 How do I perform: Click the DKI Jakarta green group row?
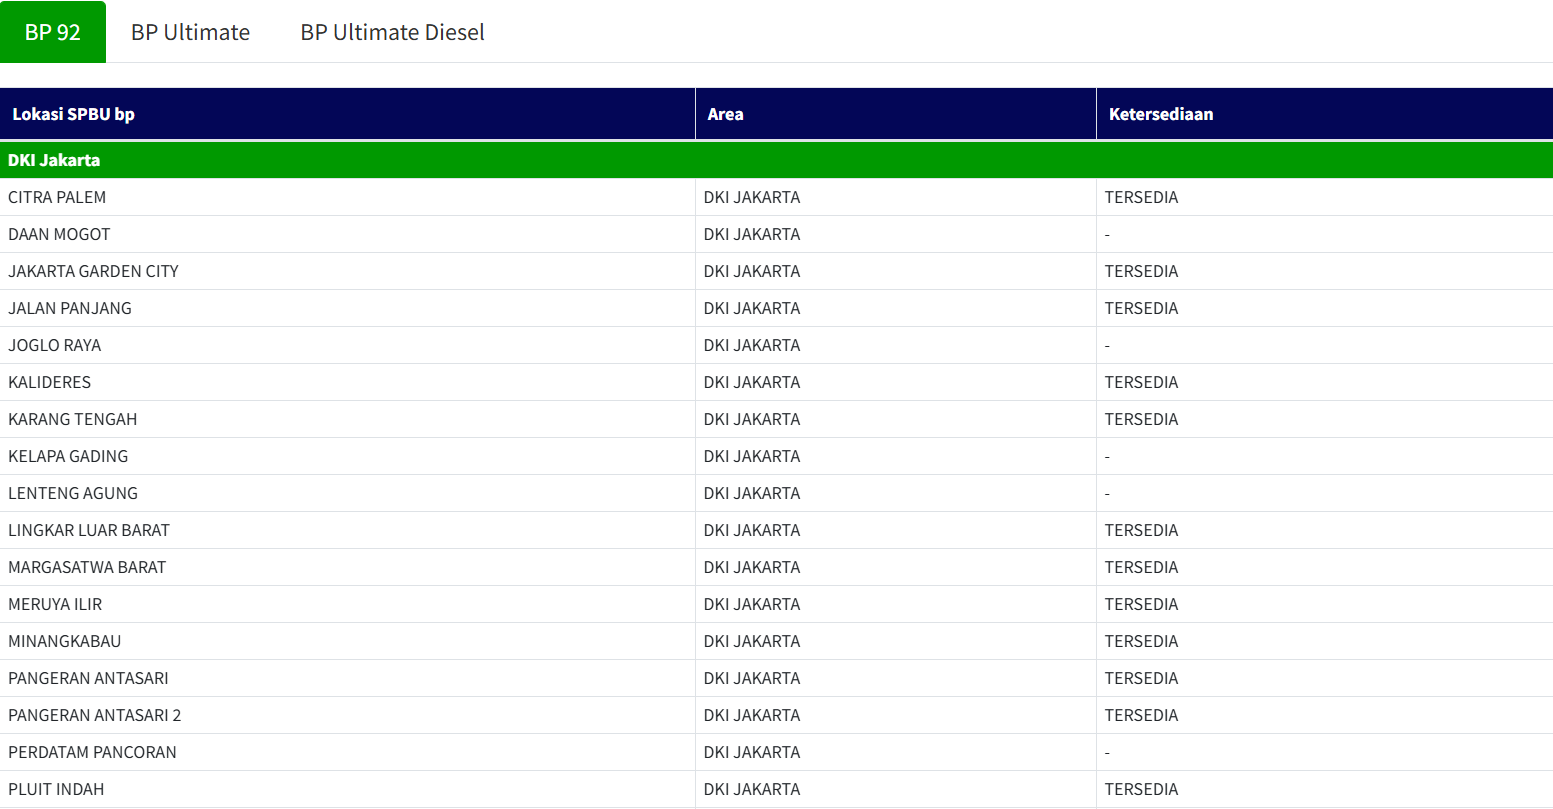point(54,160)
